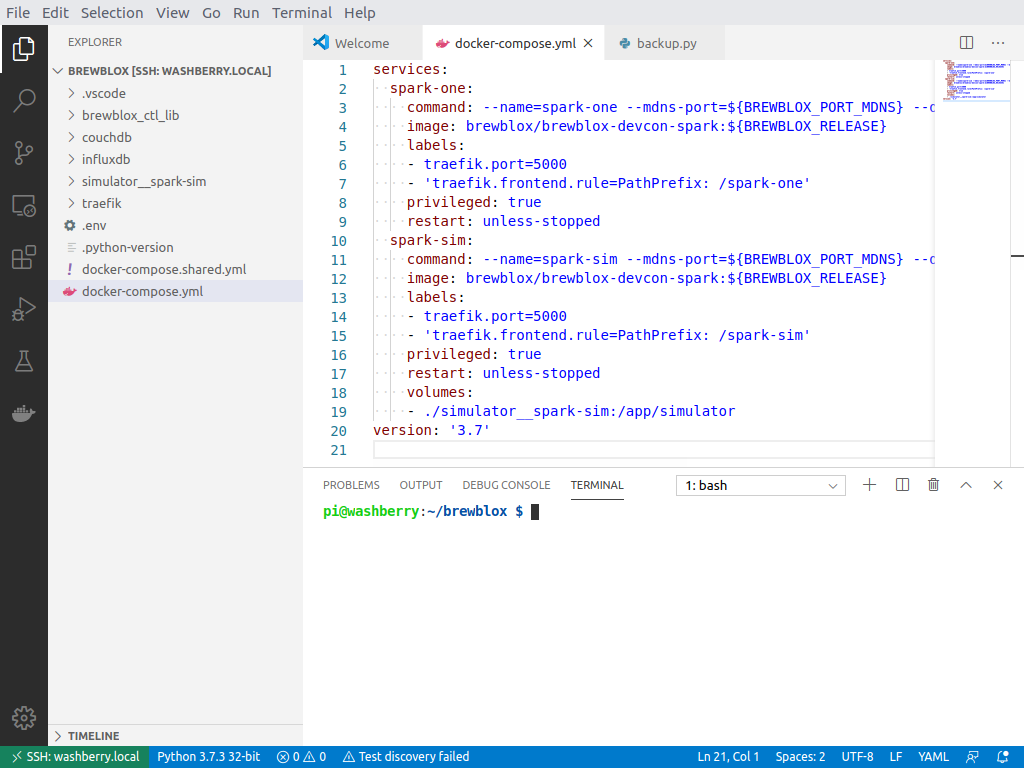1024x768 pixels.
Task: Click the Ln 21, Col 1 indicator
Action: 728,757
